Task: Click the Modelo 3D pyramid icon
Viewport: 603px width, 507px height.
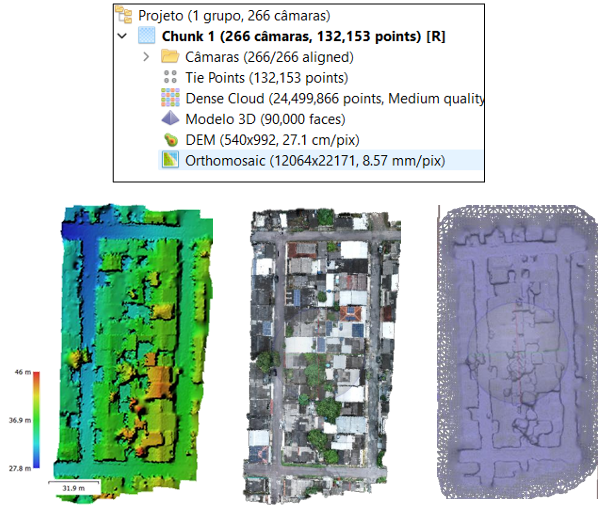Action: (170, 118)
